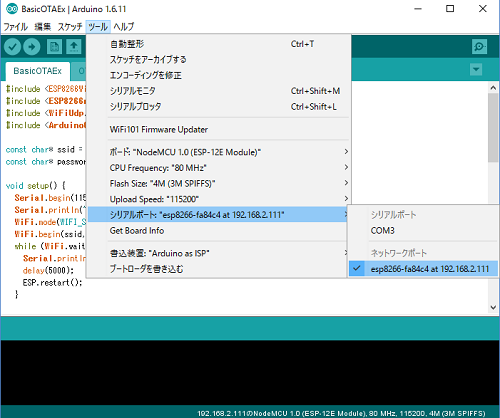This screenshot has width=500, height=418.
Task: Click the Open sketch up-arrow icon
Action: 74,47
